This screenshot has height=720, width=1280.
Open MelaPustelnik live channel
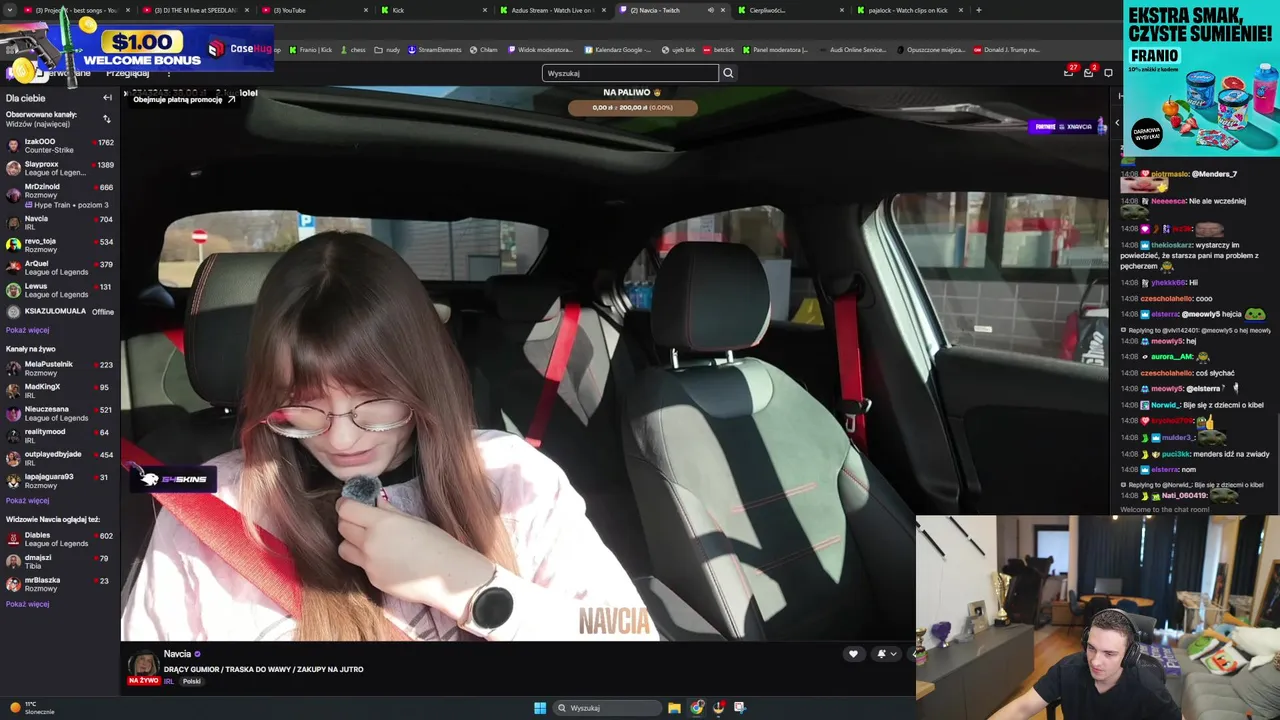coord(59,368)
